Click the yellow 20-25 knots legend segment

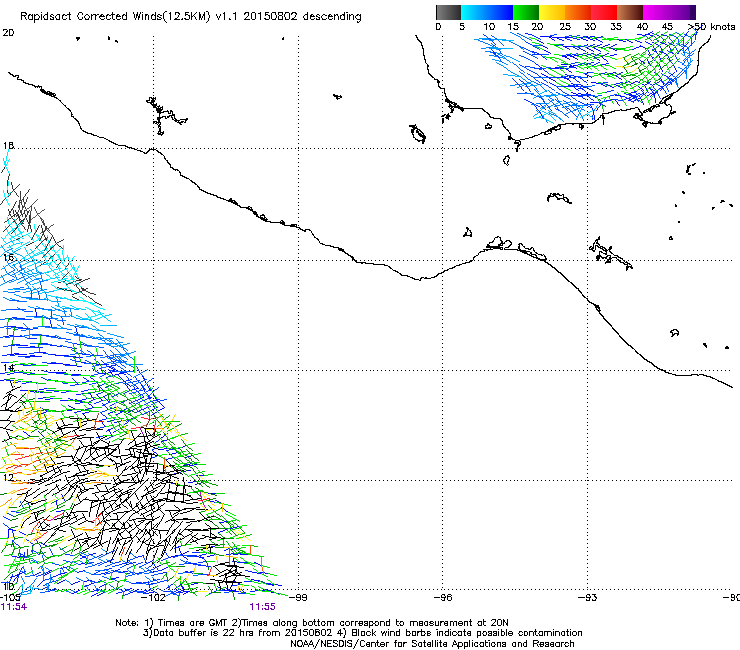click(x=552, y=12)
